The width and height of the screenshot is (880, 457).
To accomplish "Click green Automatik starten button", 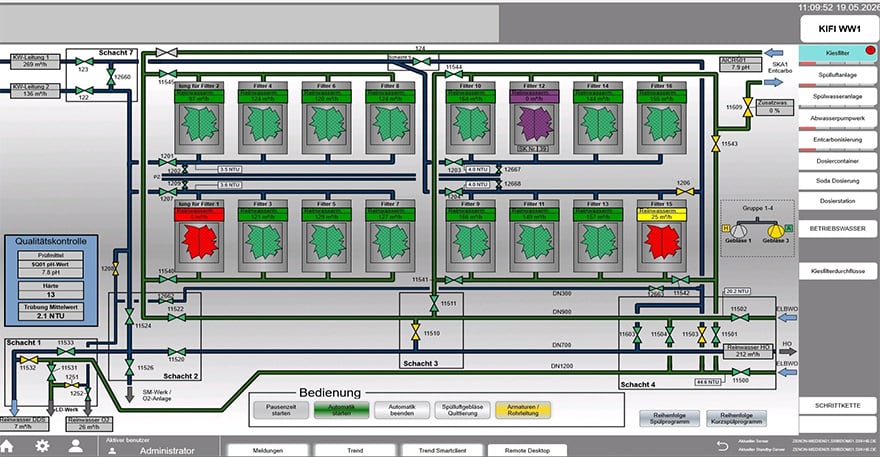I will click(341, 410).
